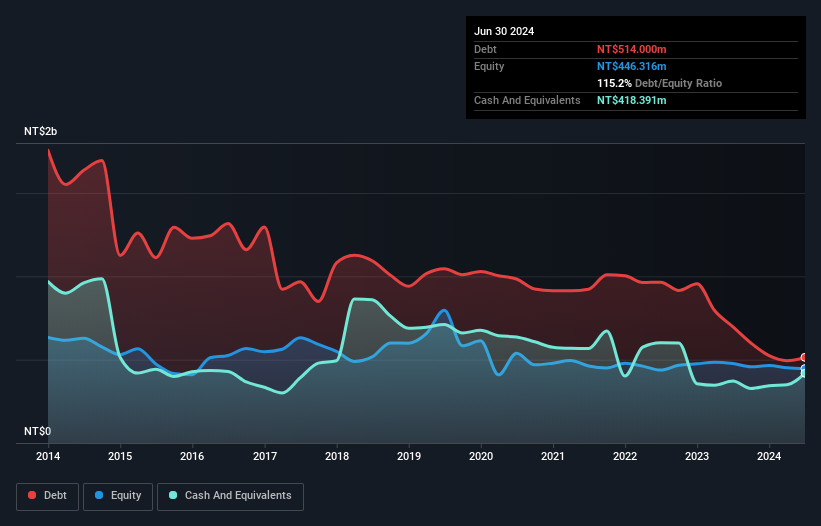Click the 2017 x-axis label

click(x=265, y=456)
